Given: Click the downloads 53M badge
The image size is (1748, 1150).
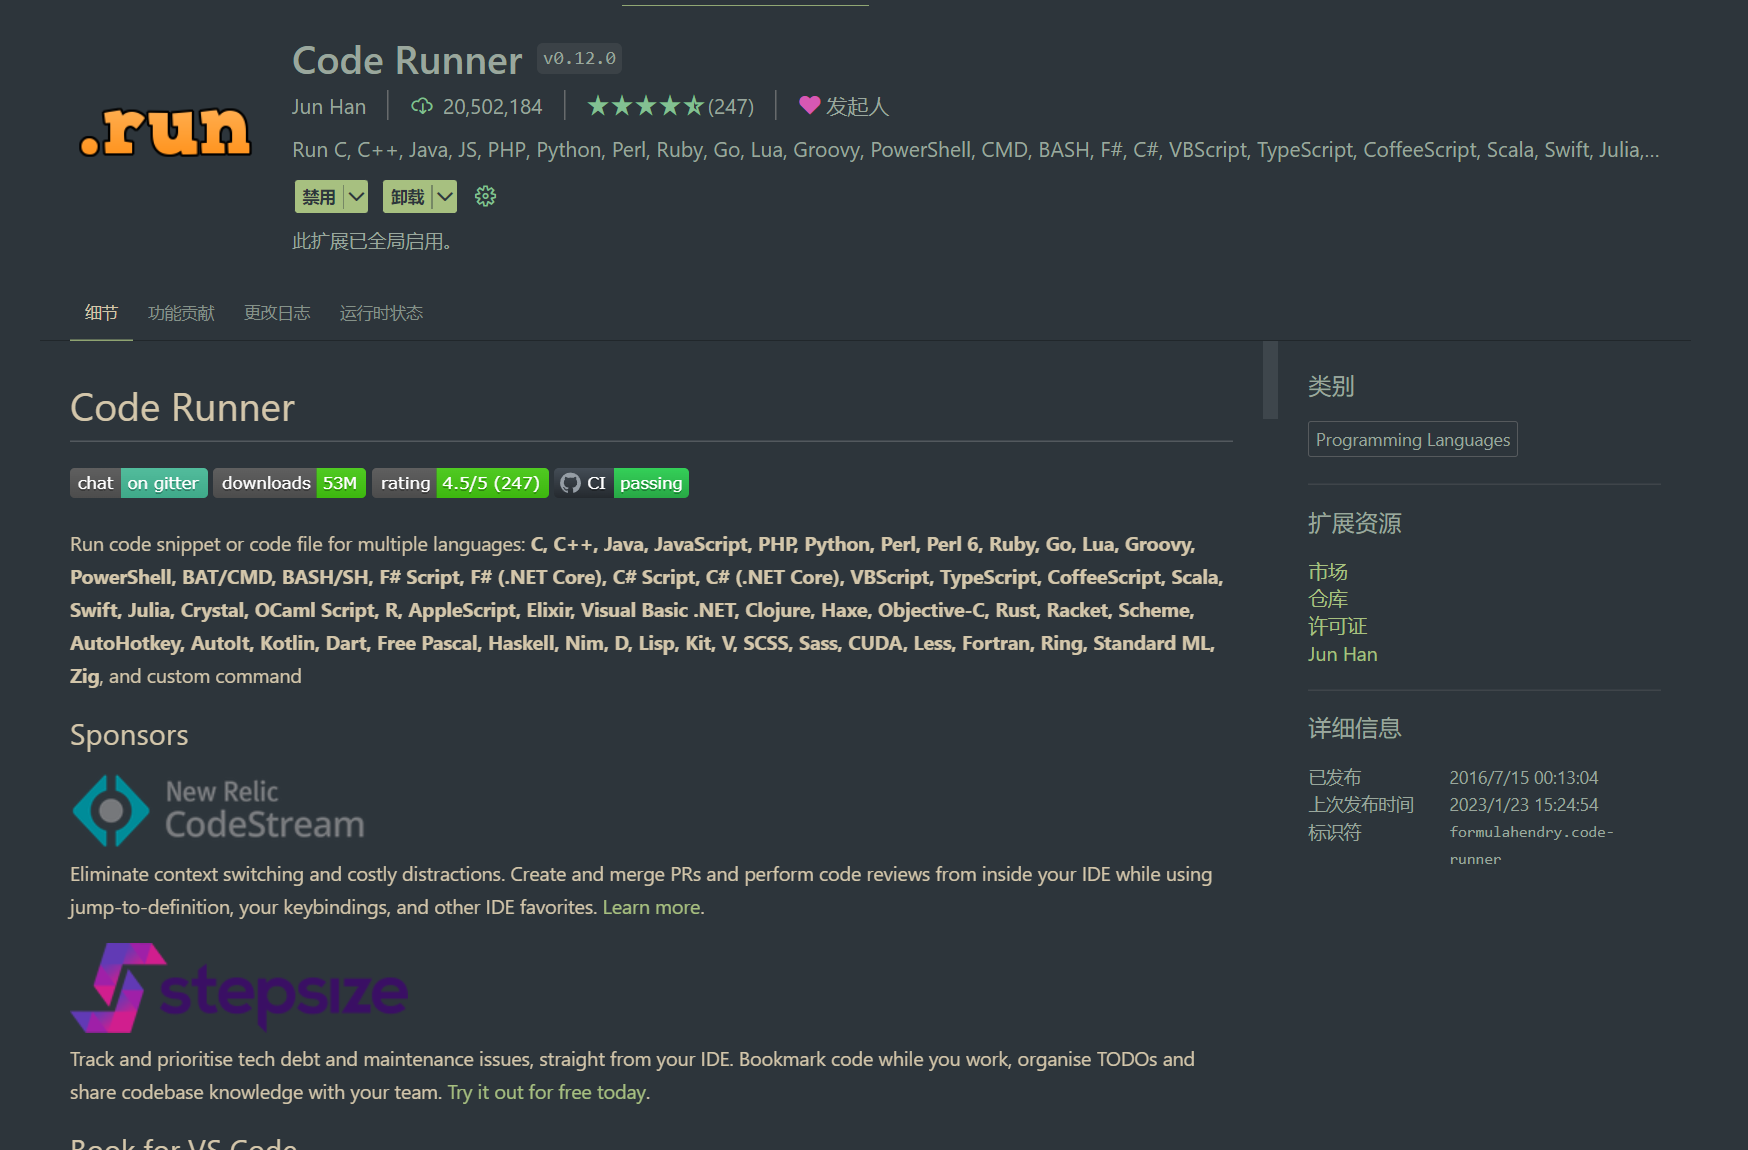Looking at the screenshot, I should (x=289, y=483).
